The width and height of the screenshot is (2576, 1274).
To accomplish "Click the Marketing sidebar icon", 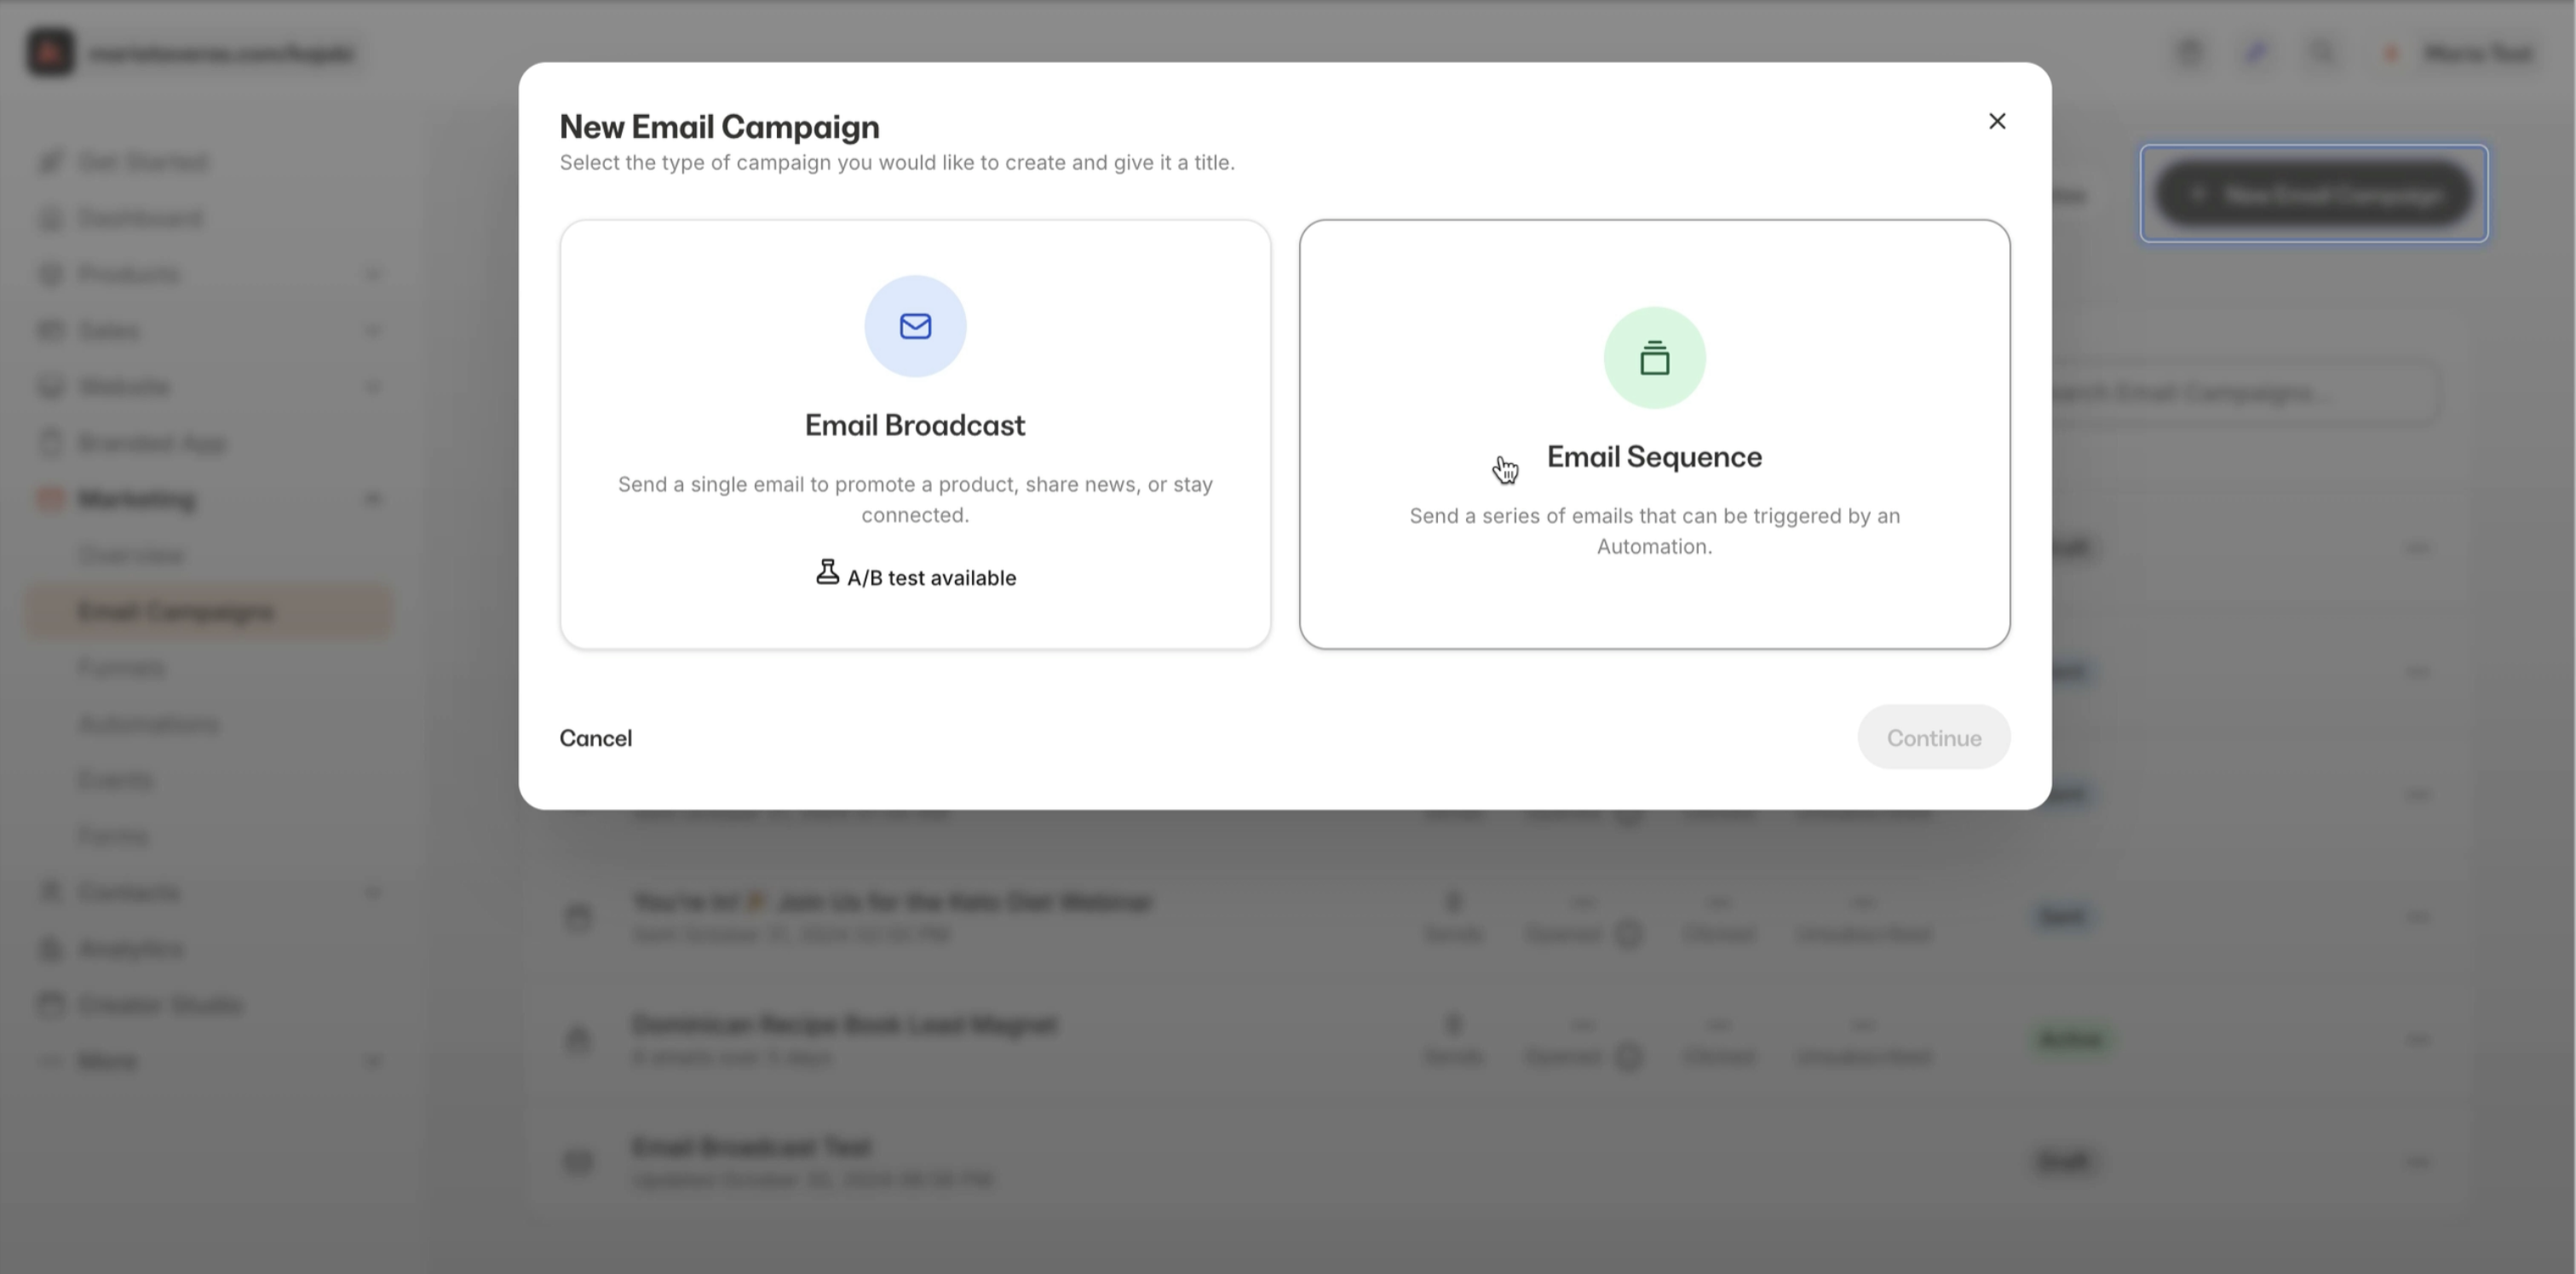I will pos(50,499).
